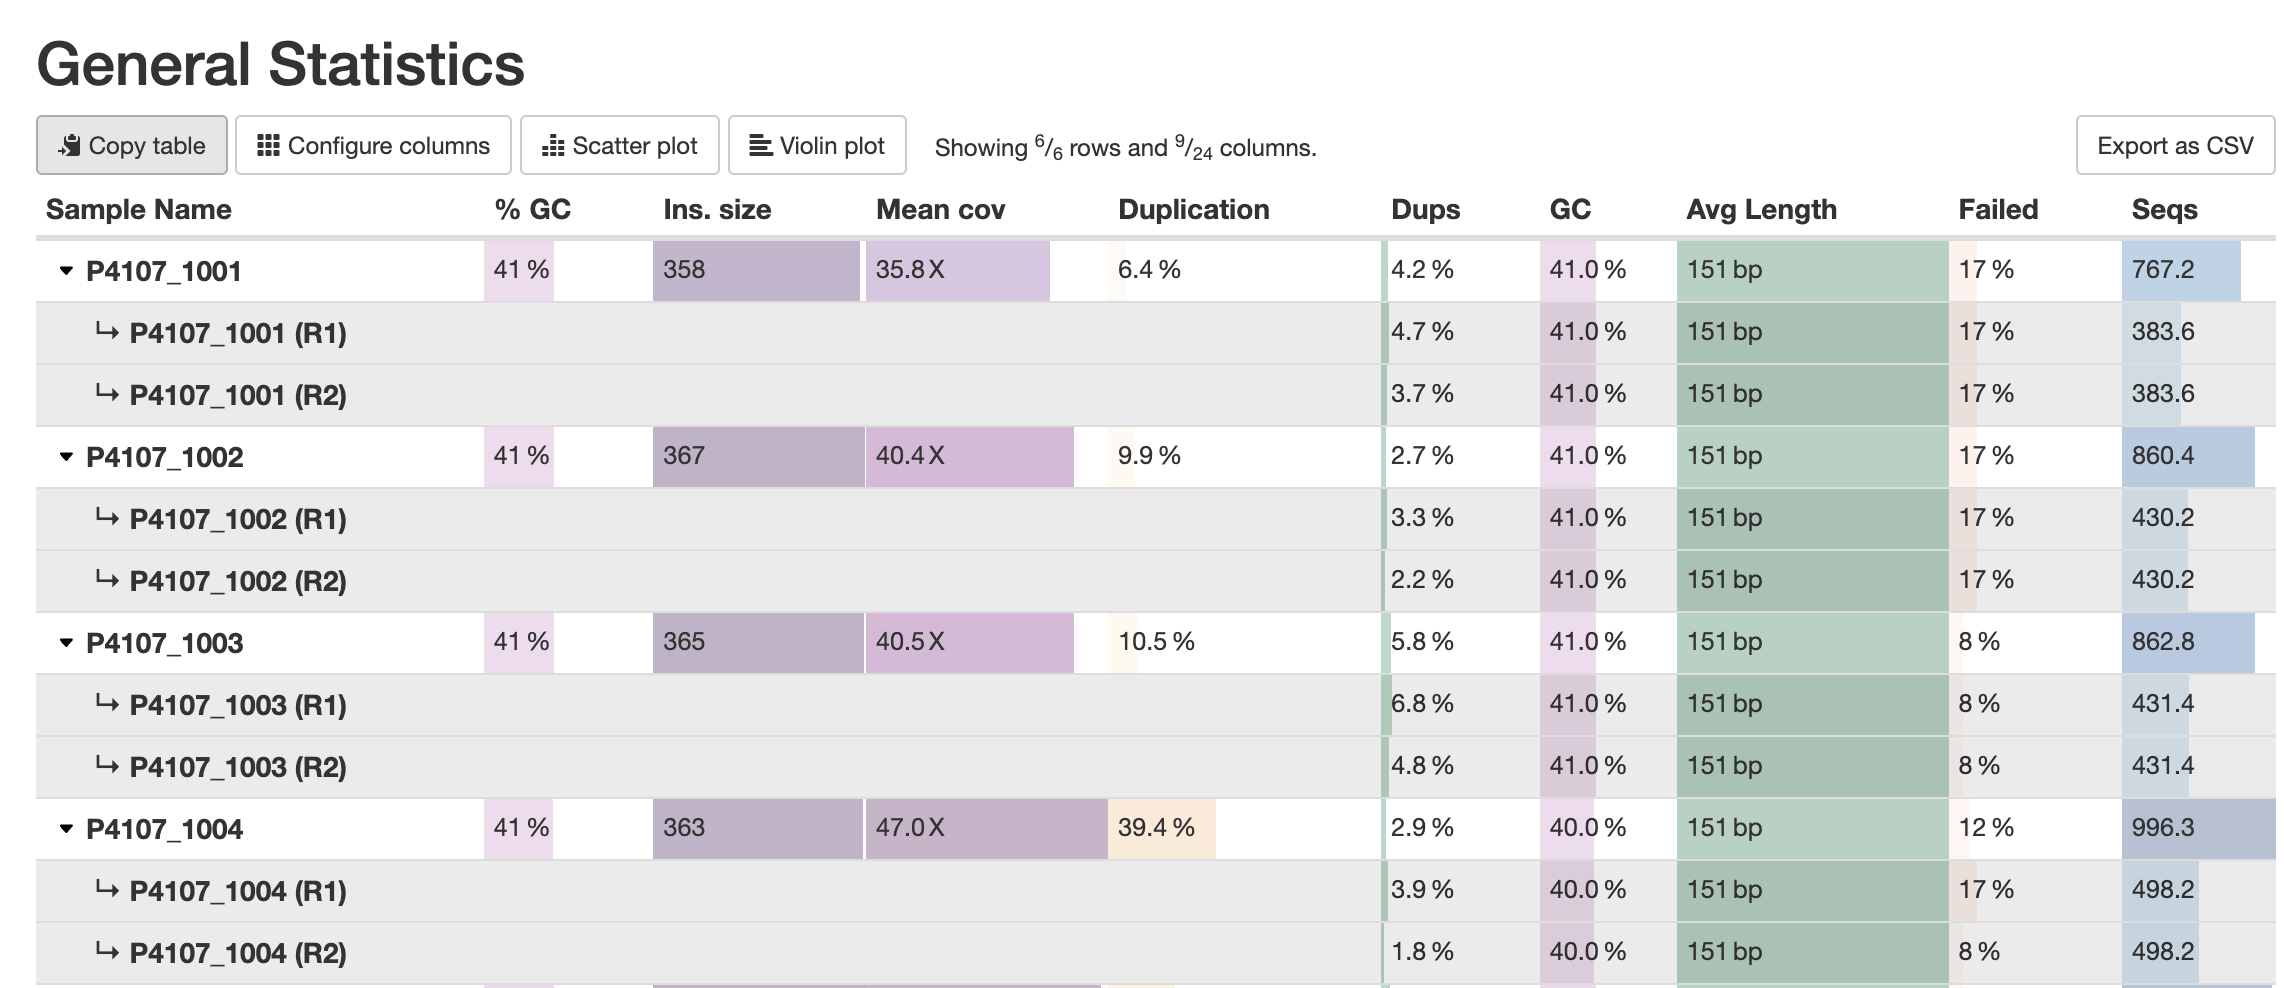Screen dimensions: 2284x988
Task: Collapse the P4107_1002 sample group
Action: [x=64, y=456]
